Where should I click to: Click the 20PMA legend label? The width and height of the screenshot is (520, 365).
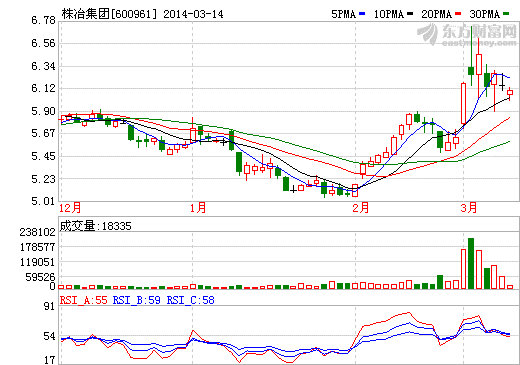(437, 14)
